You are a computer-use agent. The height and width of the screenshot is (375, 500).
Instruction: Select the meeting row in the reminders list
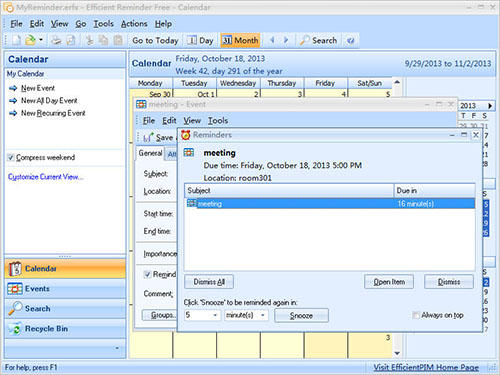click(330, 203)
